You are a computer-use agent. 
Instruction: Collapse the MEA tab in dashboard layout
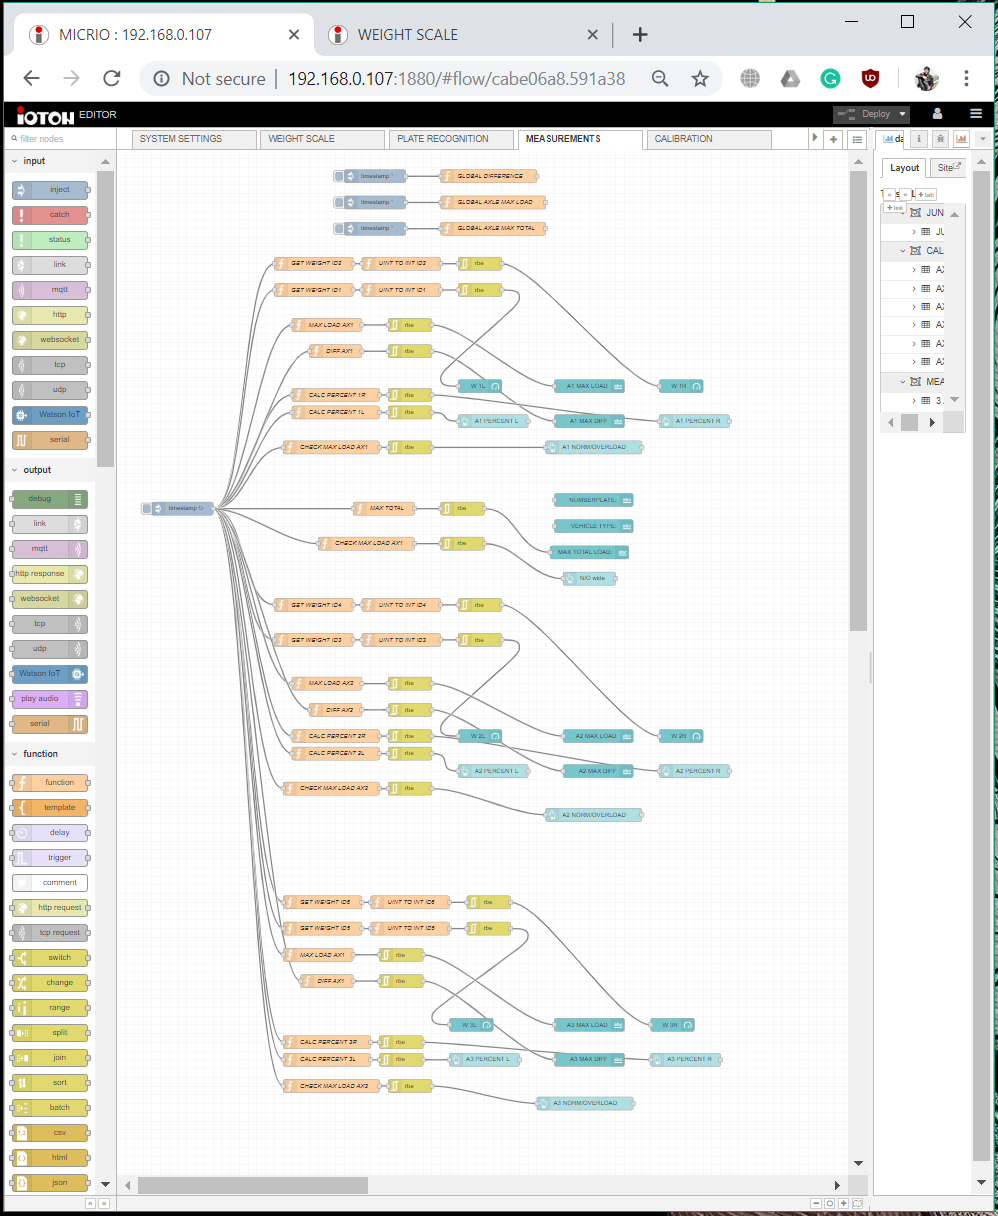903,382
